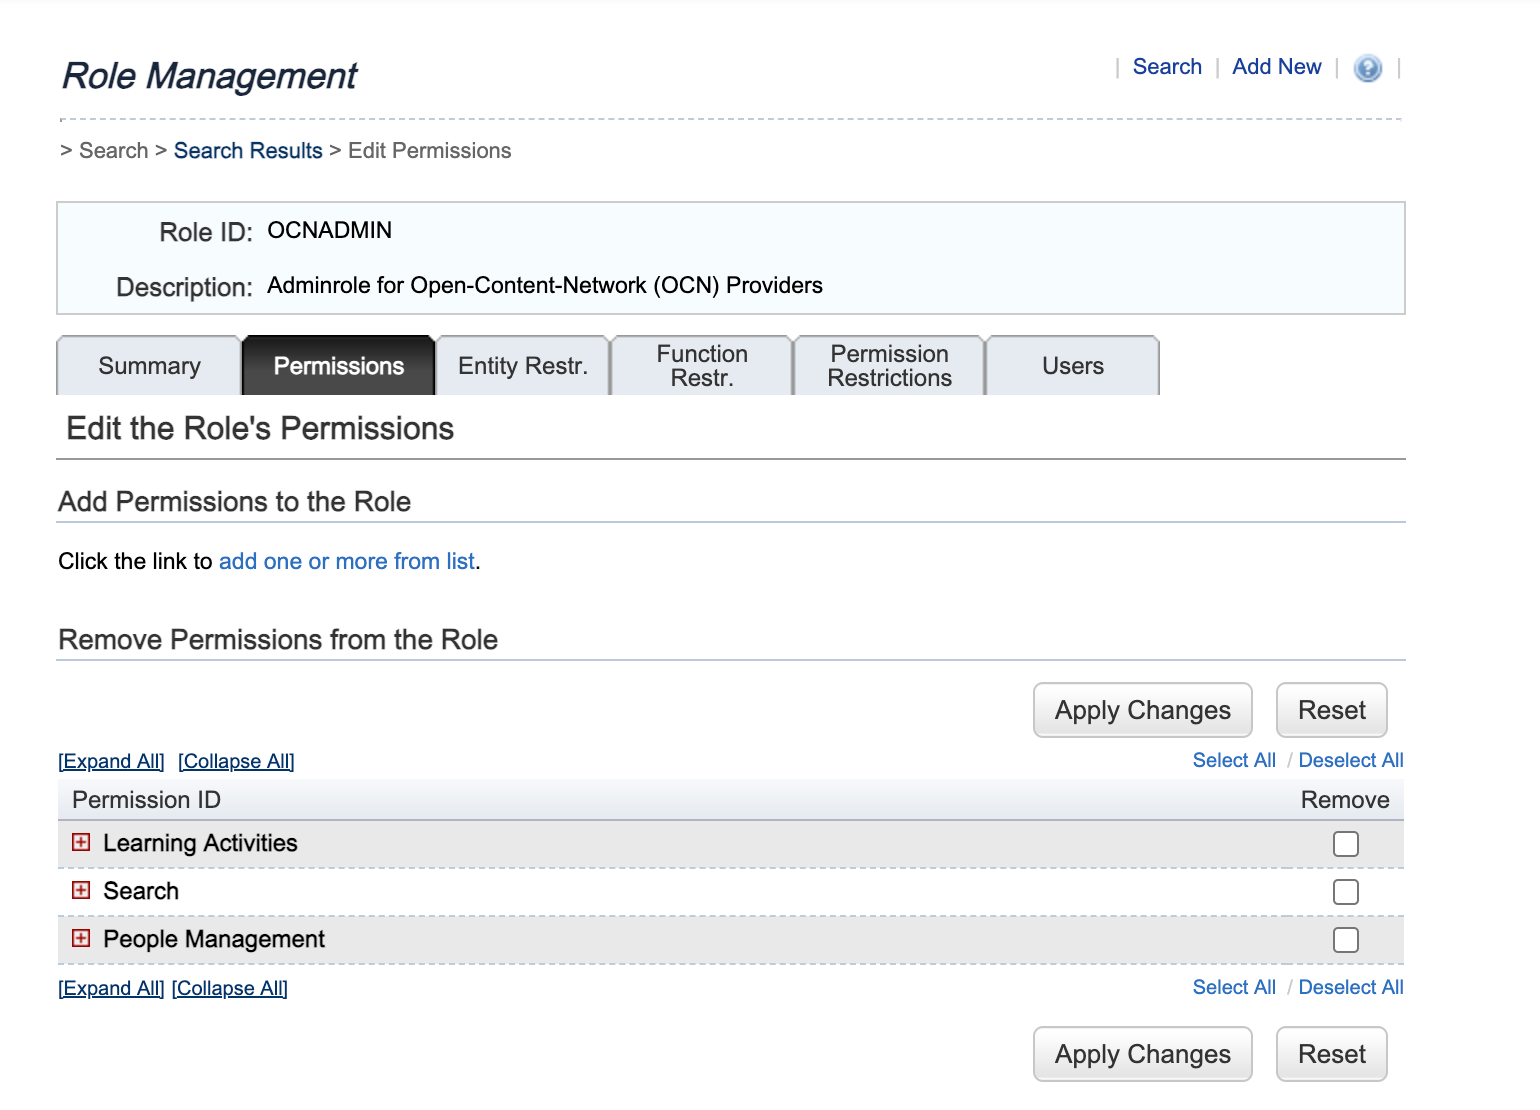Screen dimensions: 1540x1110
Task: Go to the Function Restr. tab
Action: coord(701,366)
